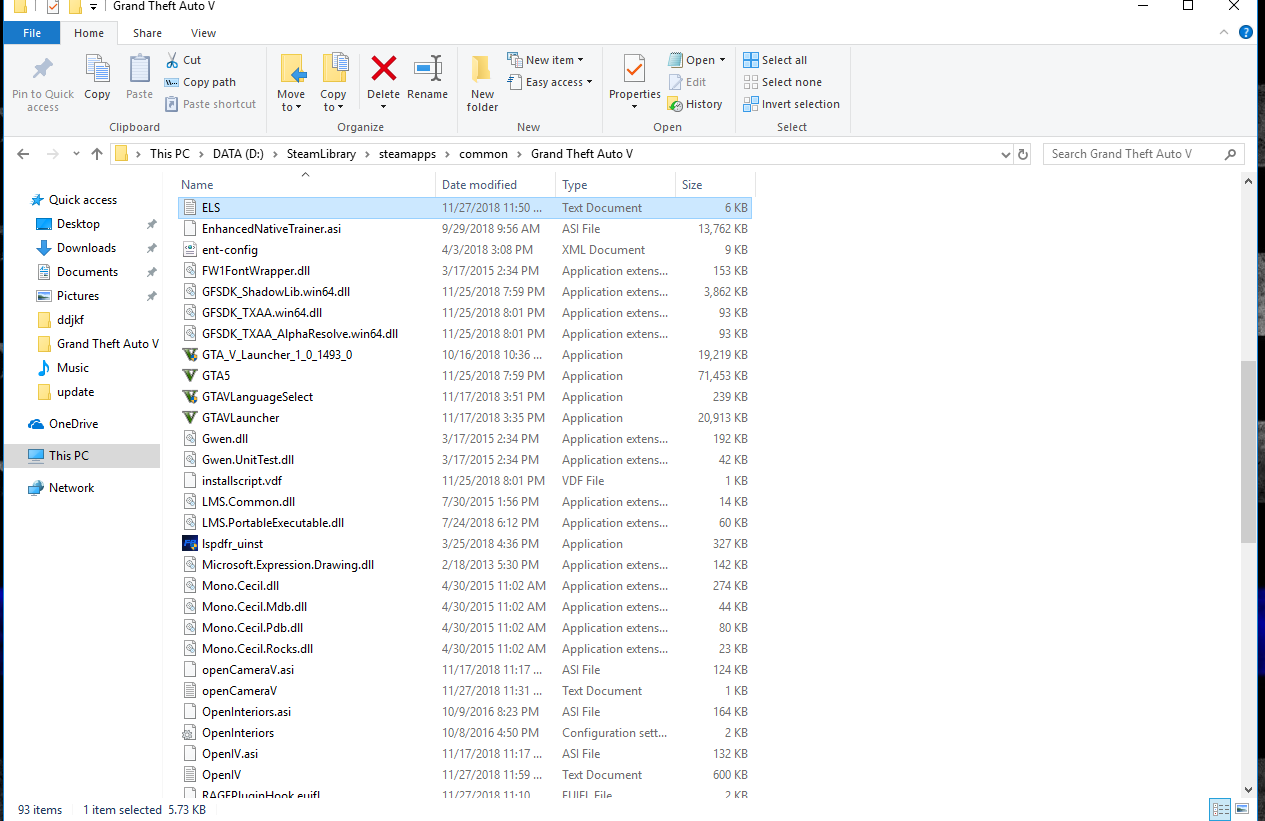Click the Paste icon in the ribbon
This screenshot has height=821, width=1265.
point(139,69)
